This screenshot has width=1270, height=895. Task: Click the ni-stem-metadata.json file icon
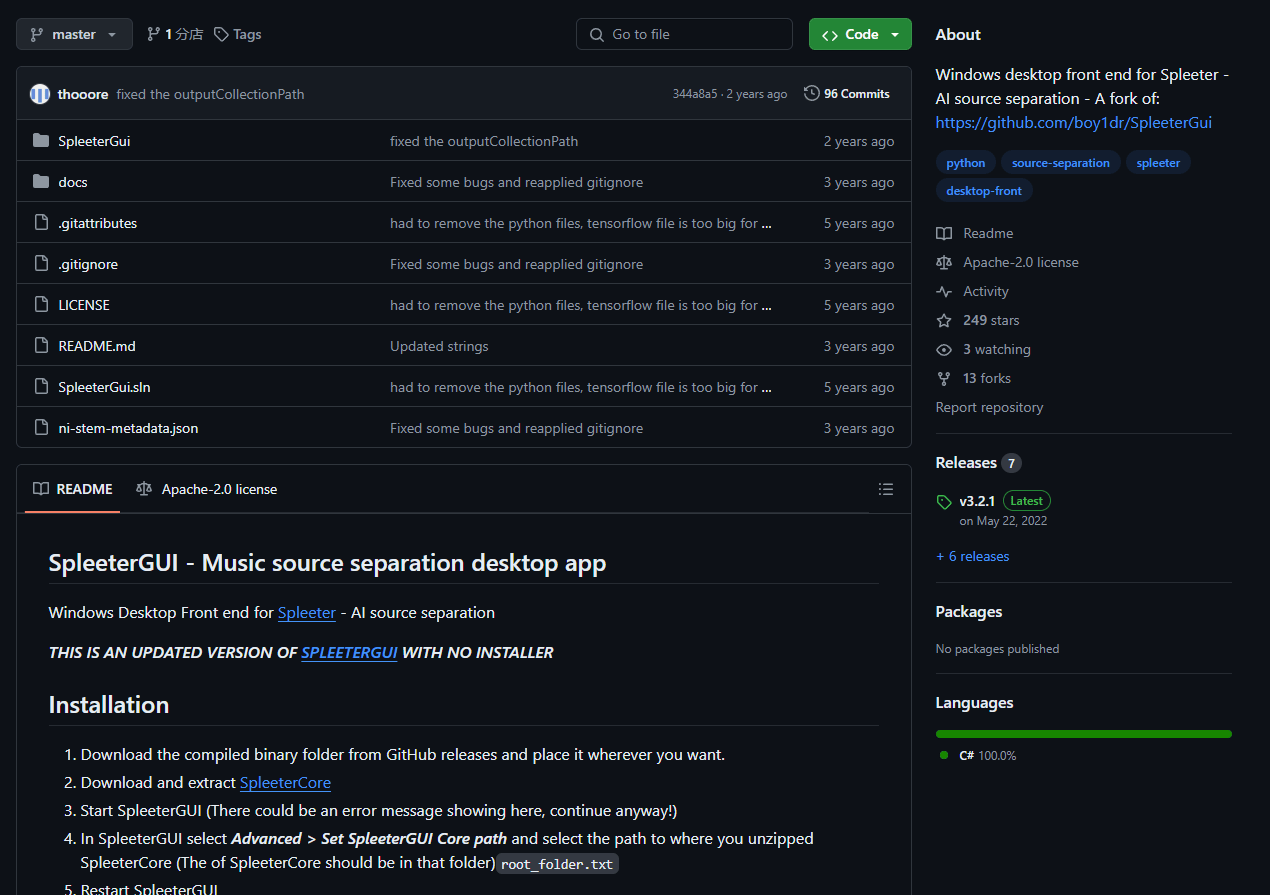[x=41, y=428]
